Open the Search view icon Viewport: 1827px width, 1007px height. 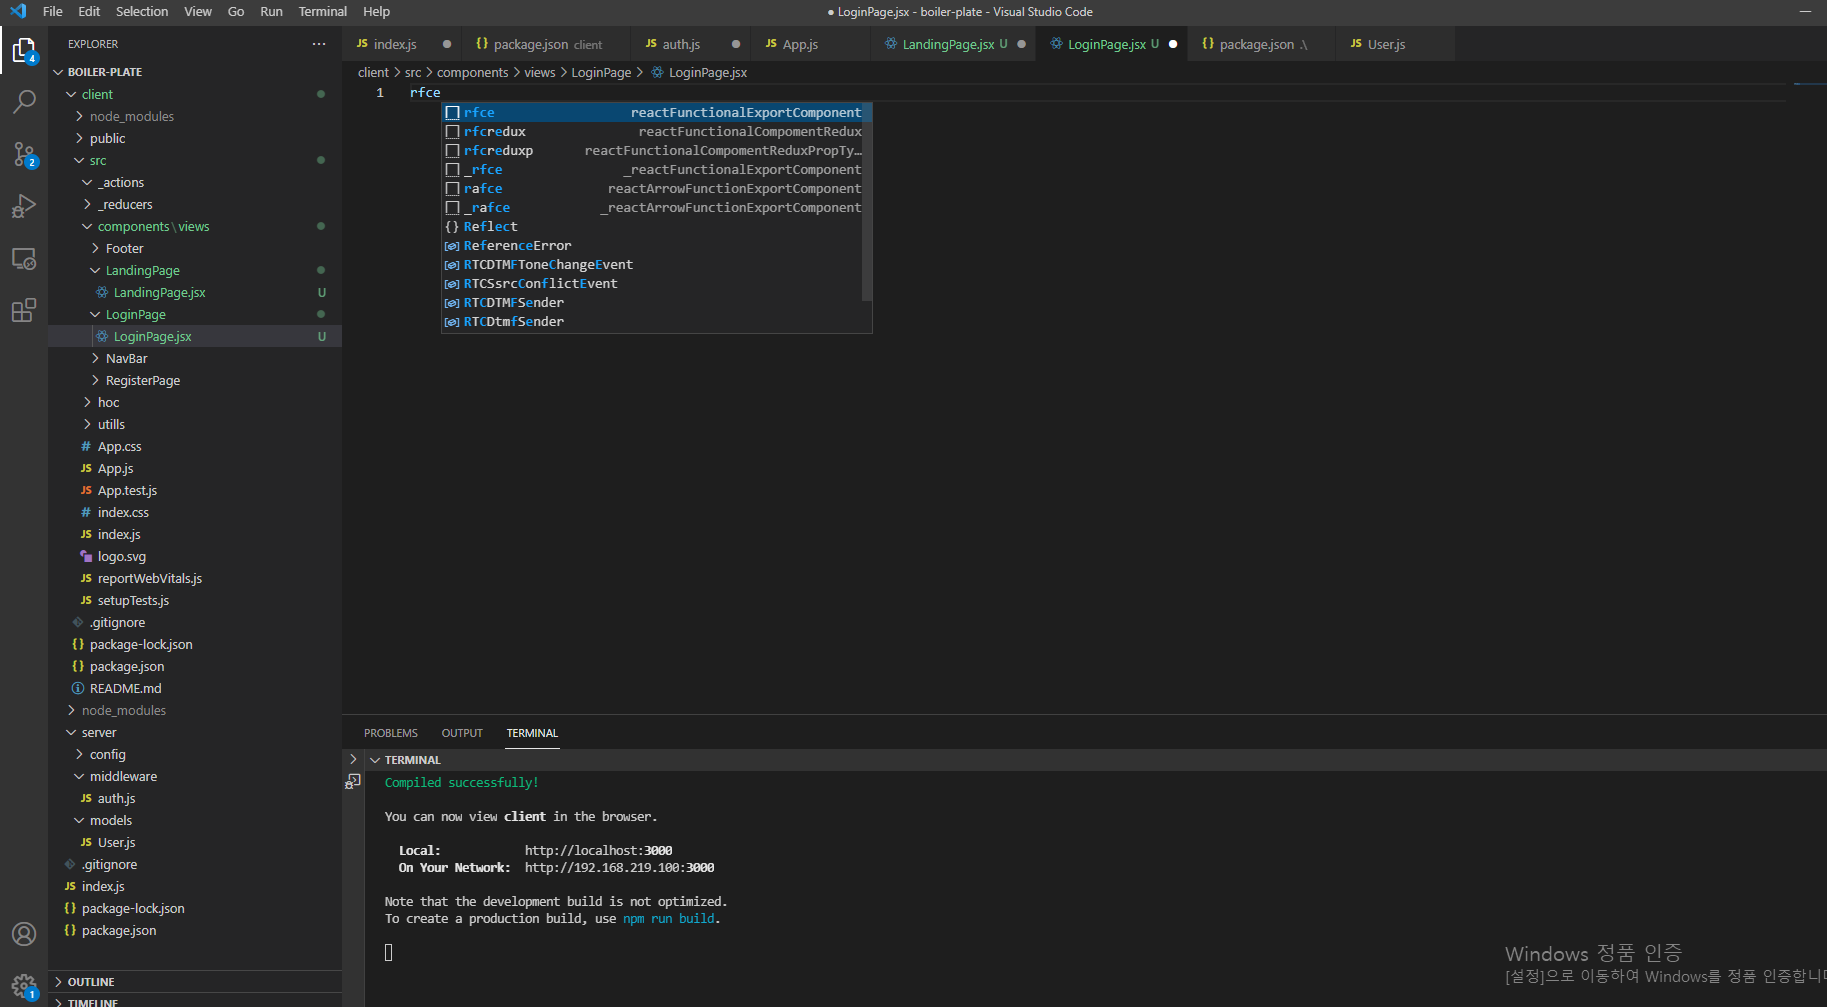click(x=24, y=101)
